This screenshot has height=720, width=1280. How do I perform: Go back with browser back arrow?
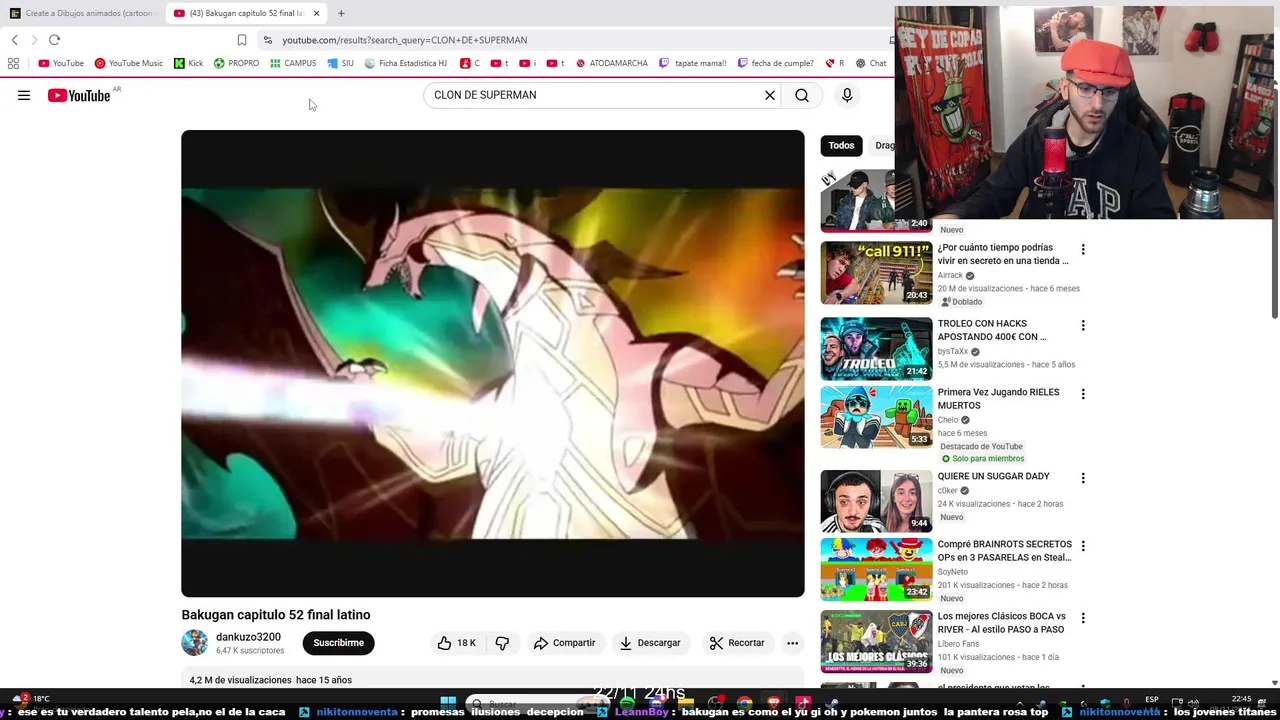tap(14, 40)
